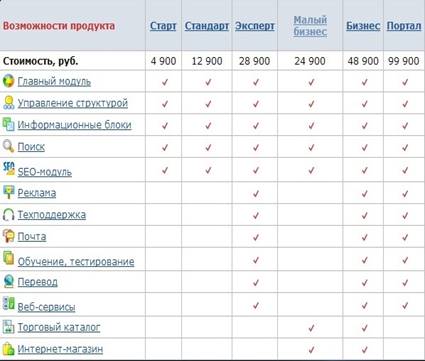The height and width of the screenshot is (361, 425).
Task: Open the Реклама module link
Action: click(37, 193)
